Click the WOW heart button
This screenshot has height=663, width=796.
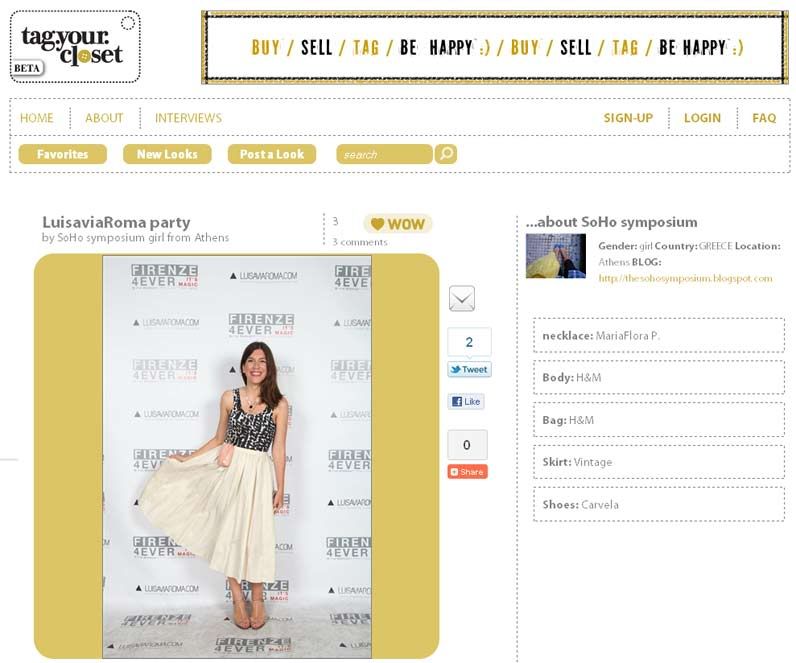(398, 224)
